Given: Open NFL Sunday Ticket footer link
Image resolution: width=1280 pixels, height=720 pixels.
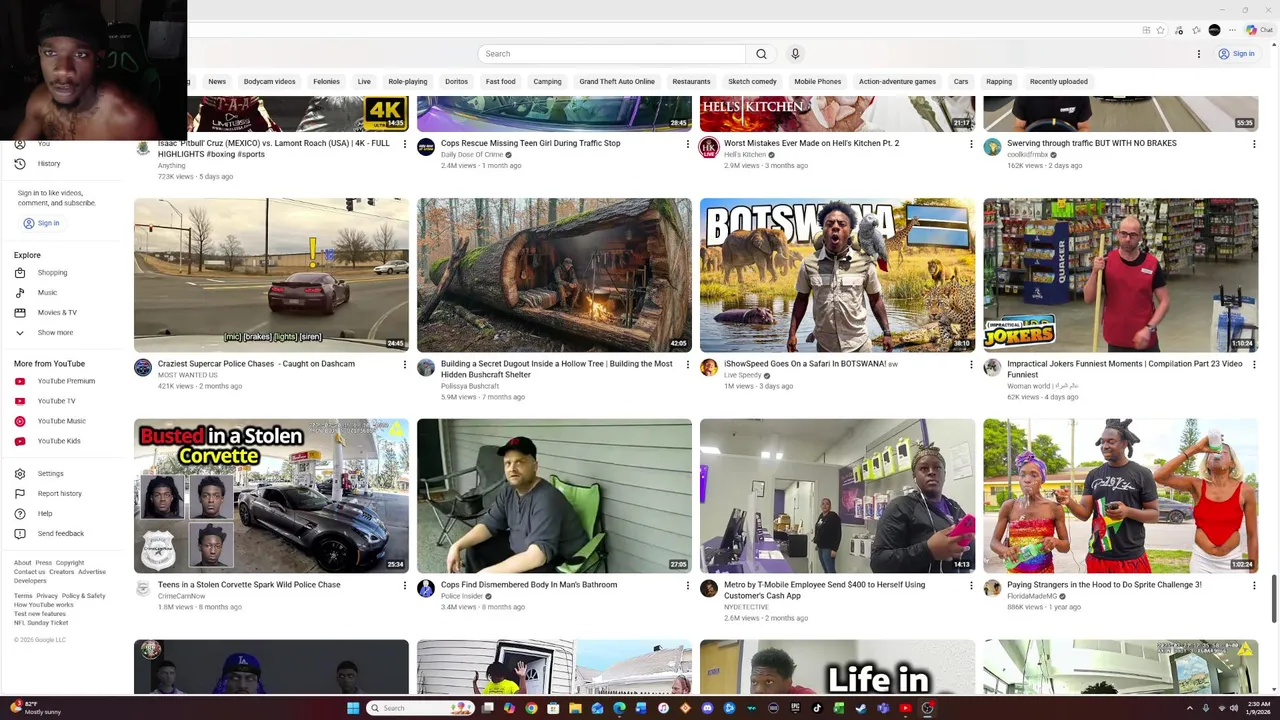Looking at the screenshot, I should (x=41, y=623).
